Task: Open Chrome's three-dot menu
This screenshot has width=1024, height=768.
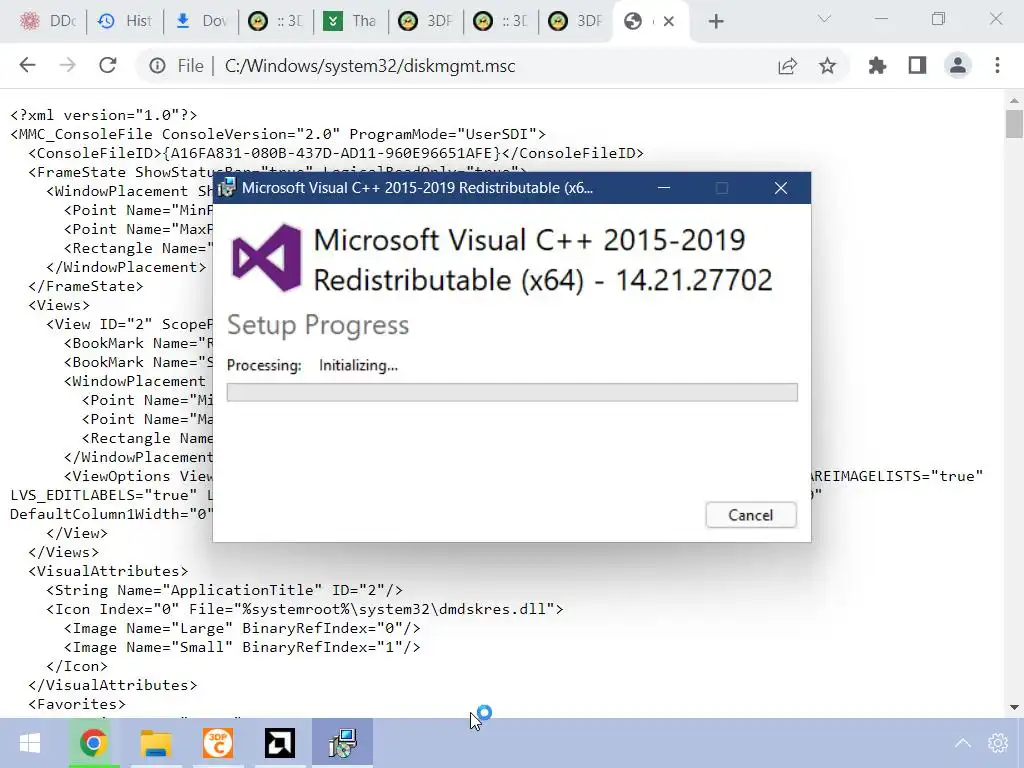Action: pos(997,65)
